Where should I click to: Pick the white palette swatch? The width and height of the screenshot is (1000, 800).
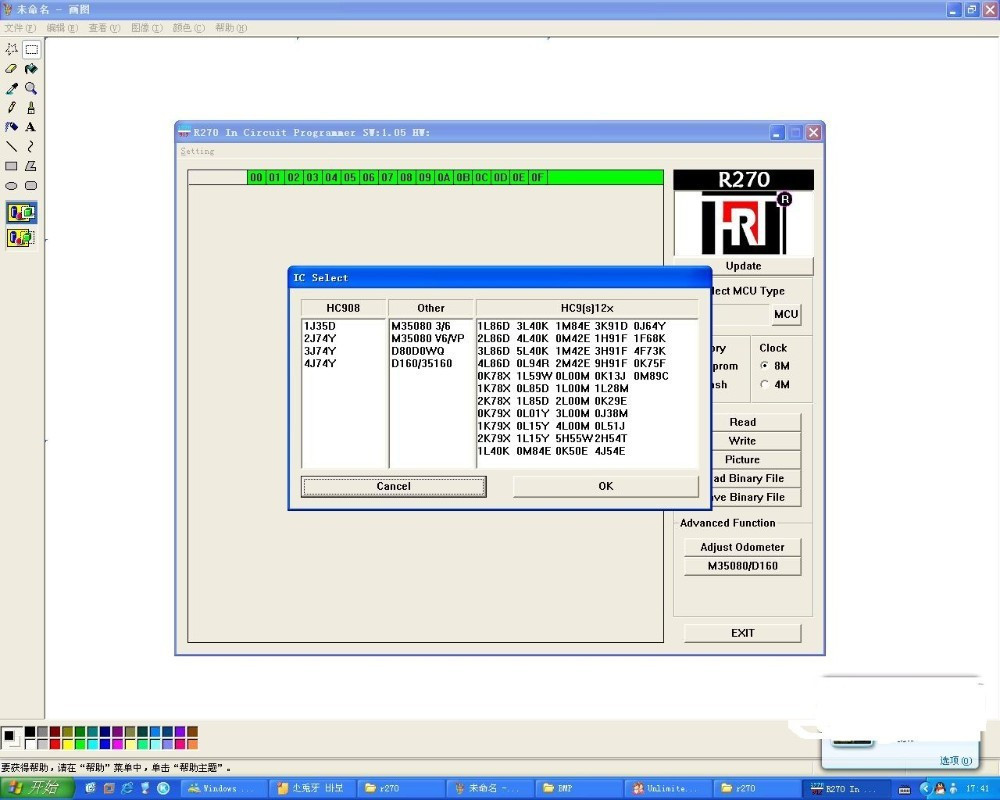pos(30,743)
